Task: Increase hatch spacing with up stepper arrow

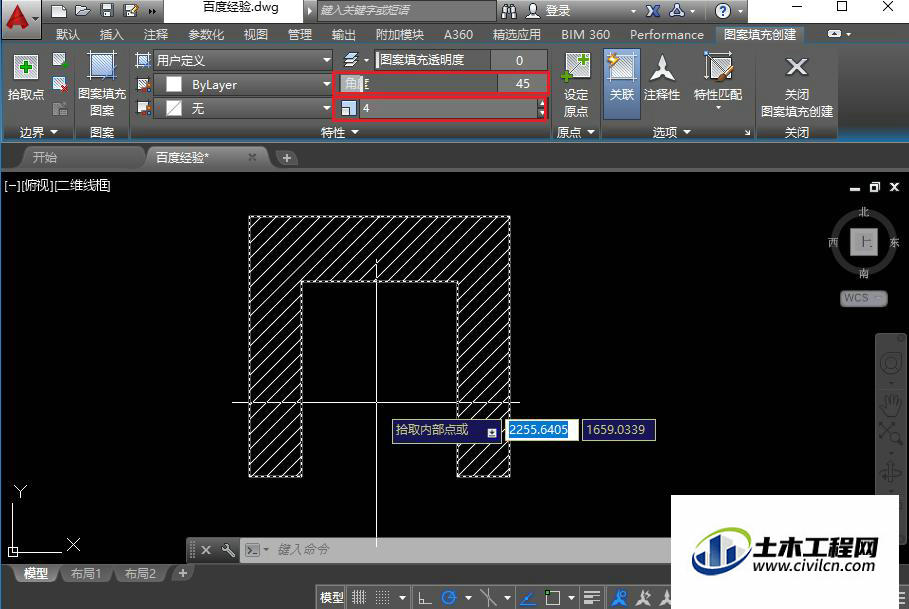Action: pyautogui.click(x=541, y=103)
